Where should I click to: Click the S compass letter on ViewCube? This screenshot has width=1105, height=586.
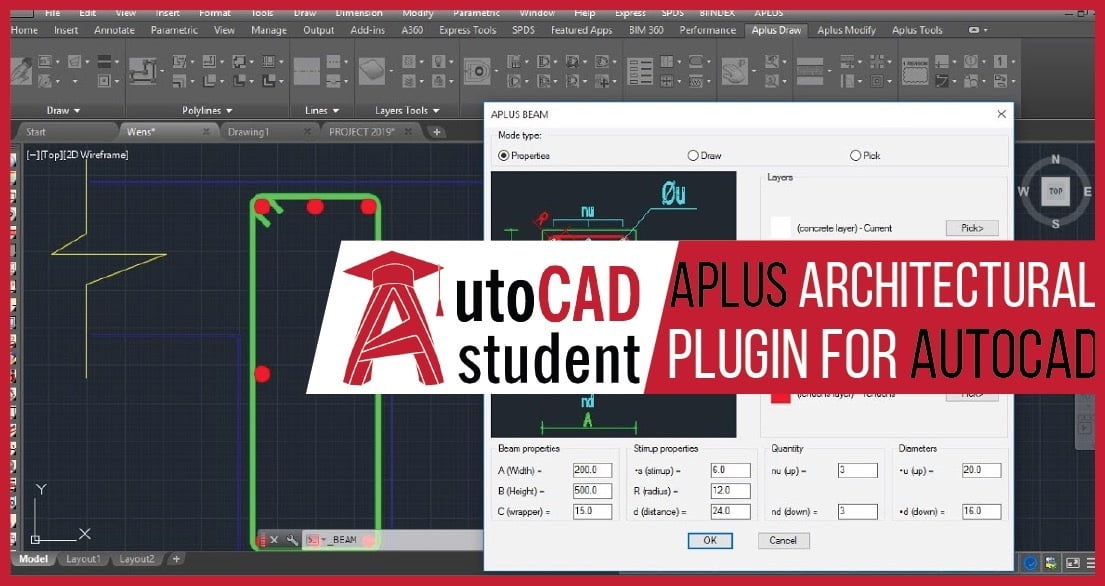pyautogui.click(x=1055, y=224)
